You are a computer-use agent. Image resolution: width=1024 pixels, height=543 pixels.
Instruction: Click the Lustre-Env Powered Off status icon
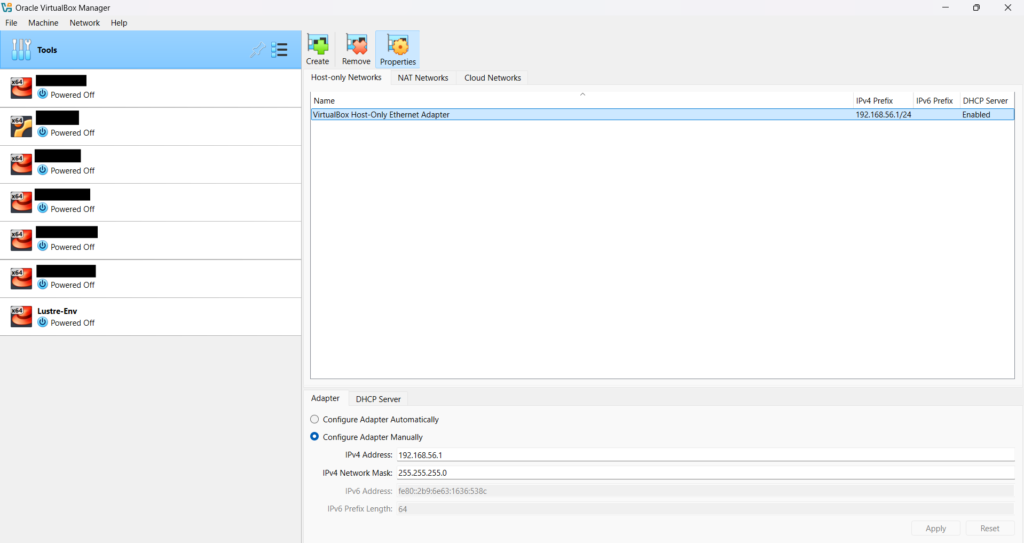click(43, 323)
